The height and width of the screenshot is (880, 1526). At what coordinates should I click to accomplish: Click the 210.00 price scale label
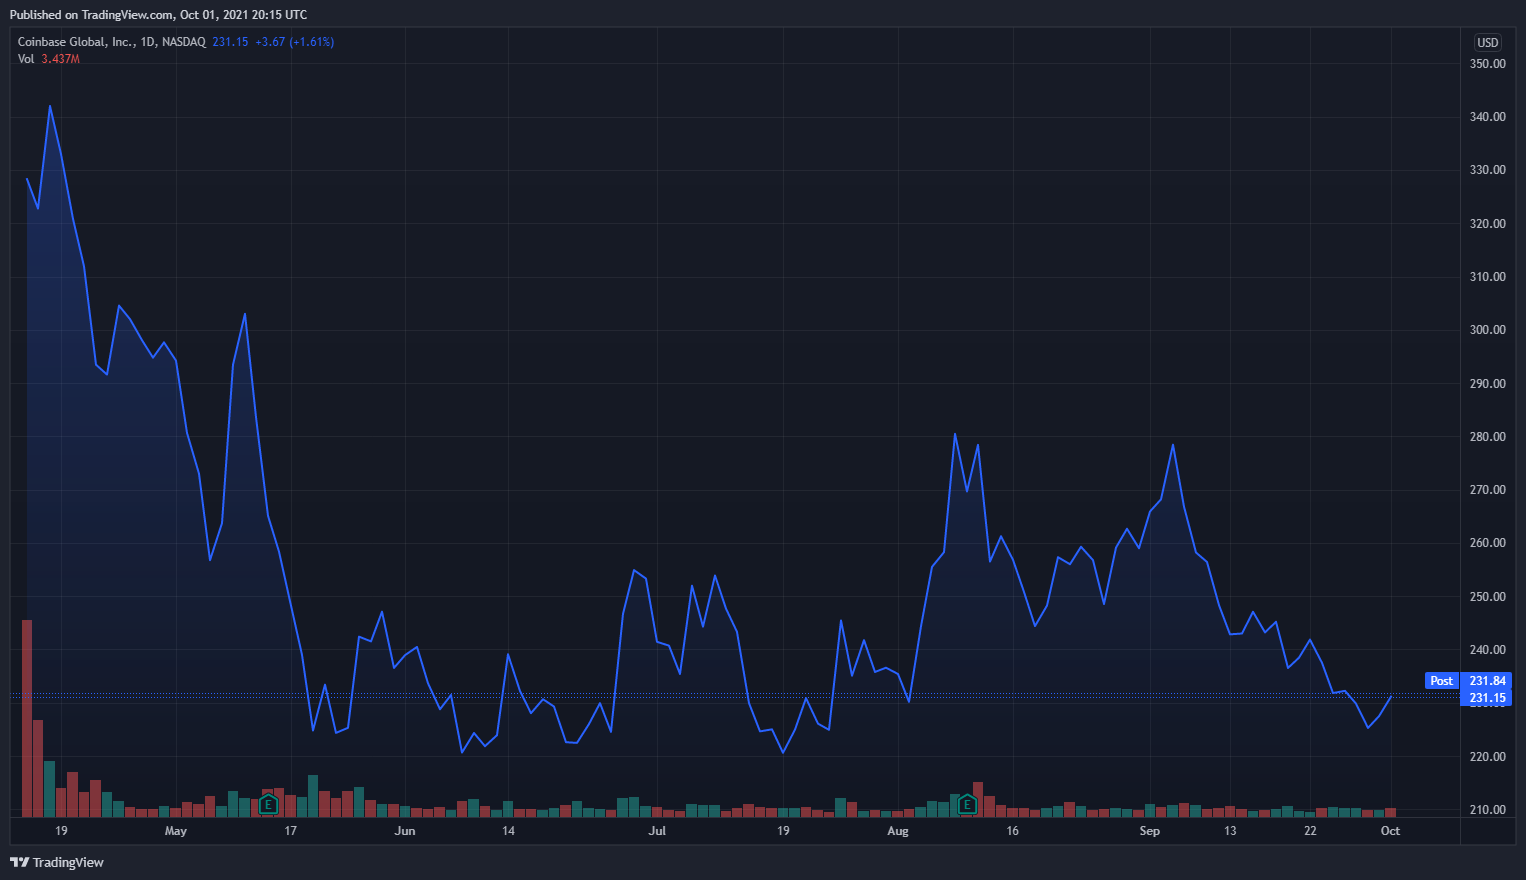(x=1487, y=810)
